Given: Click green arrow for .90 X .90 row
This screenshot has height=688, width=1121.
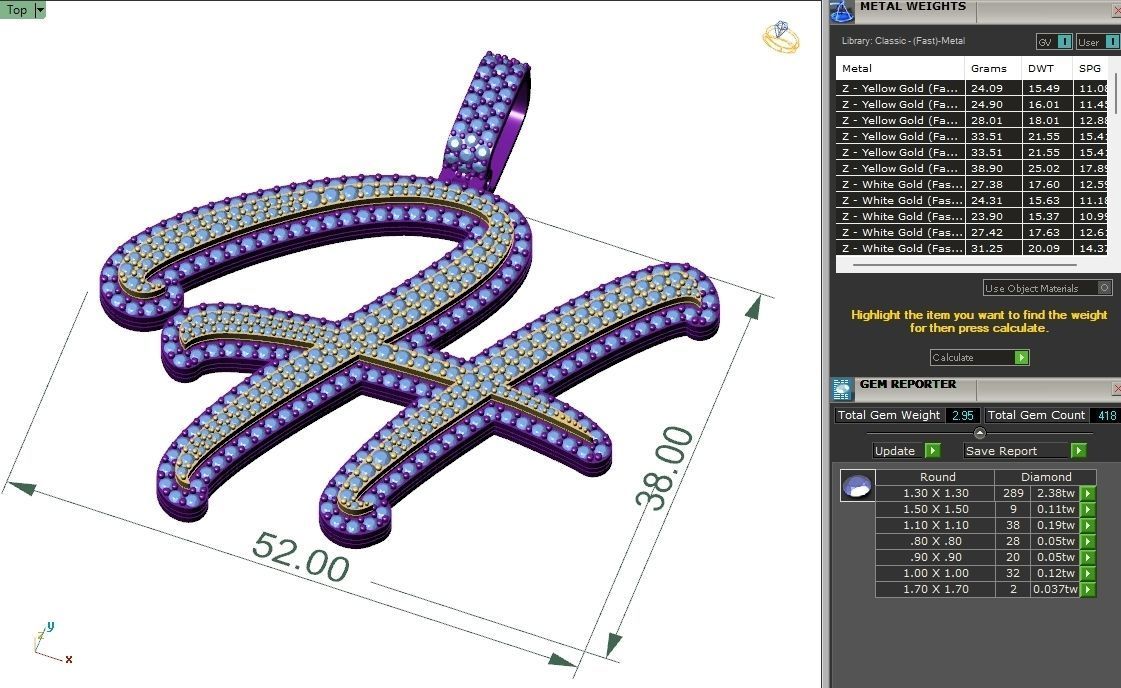Looking at the screenshot, I should coord(1087,557).
